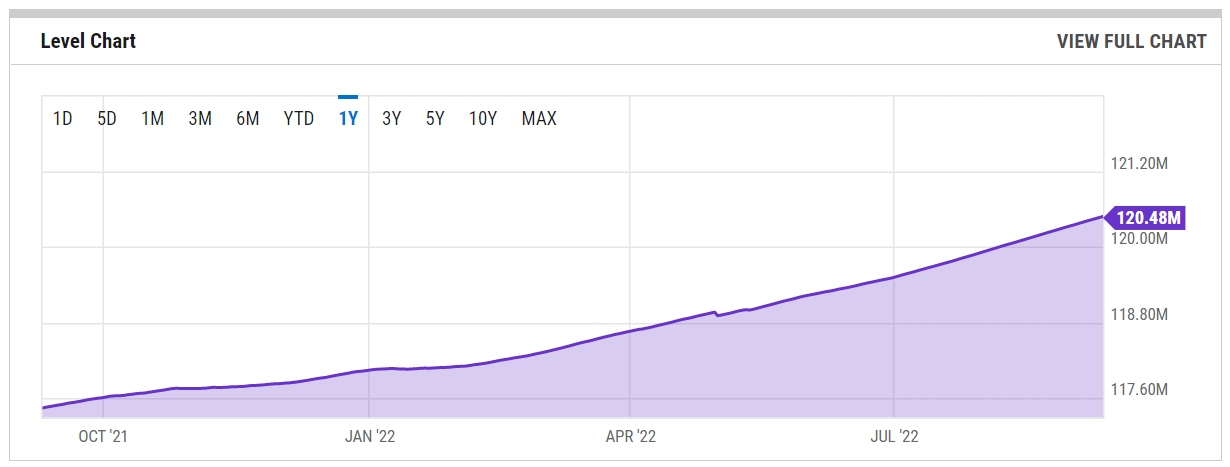Click the 121.20M axis label
Viewport: 1230px width, 467px height.
click(1140, 164)
